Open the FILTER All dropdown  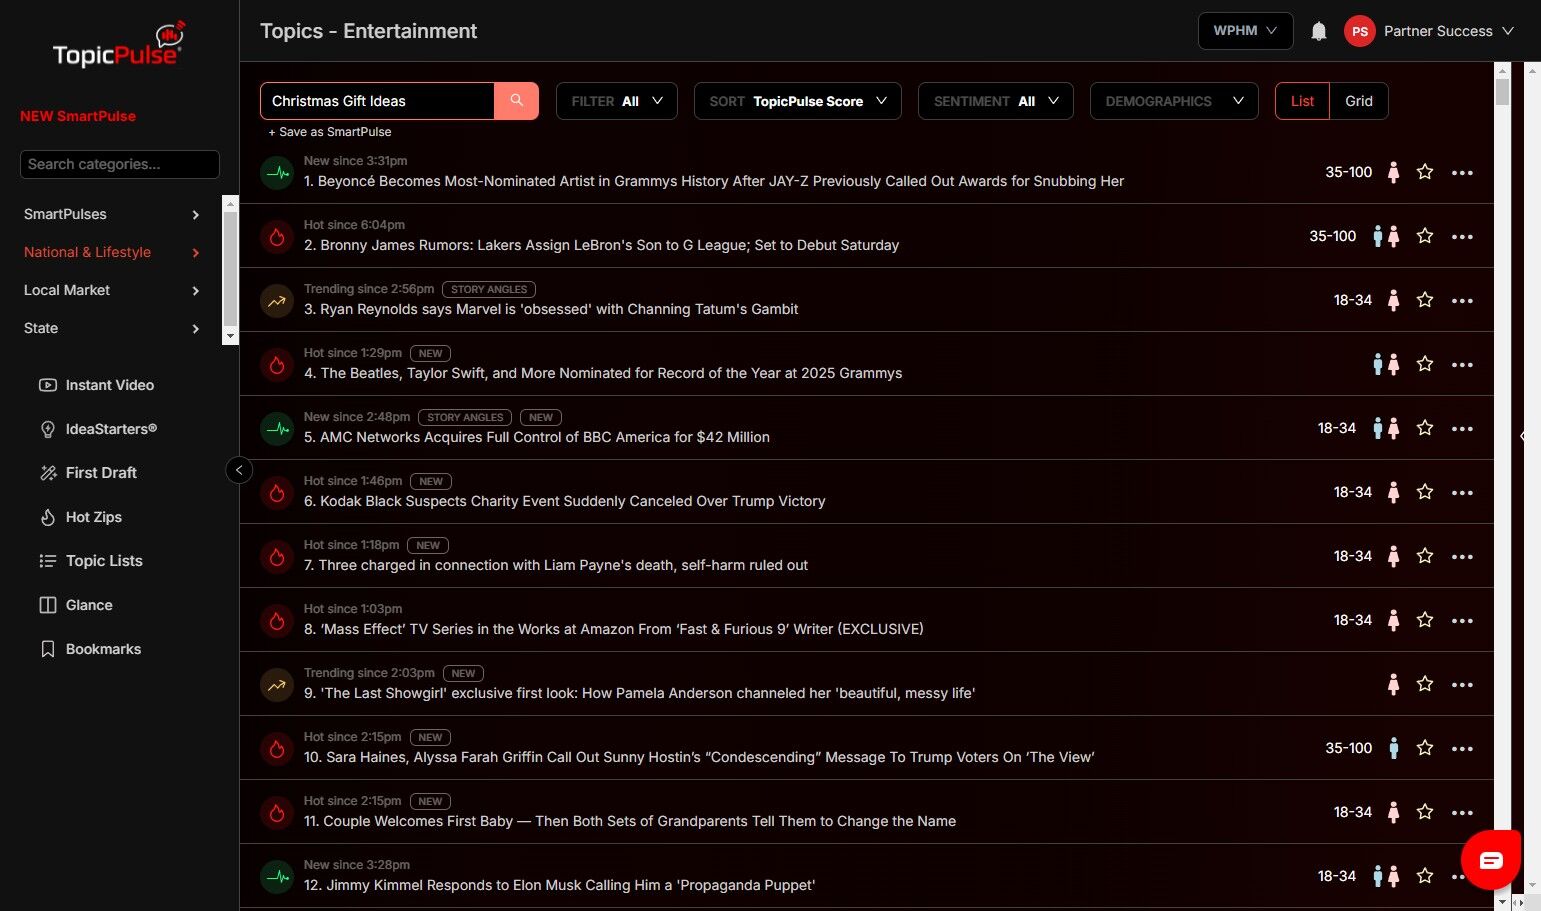pos(617,101)
